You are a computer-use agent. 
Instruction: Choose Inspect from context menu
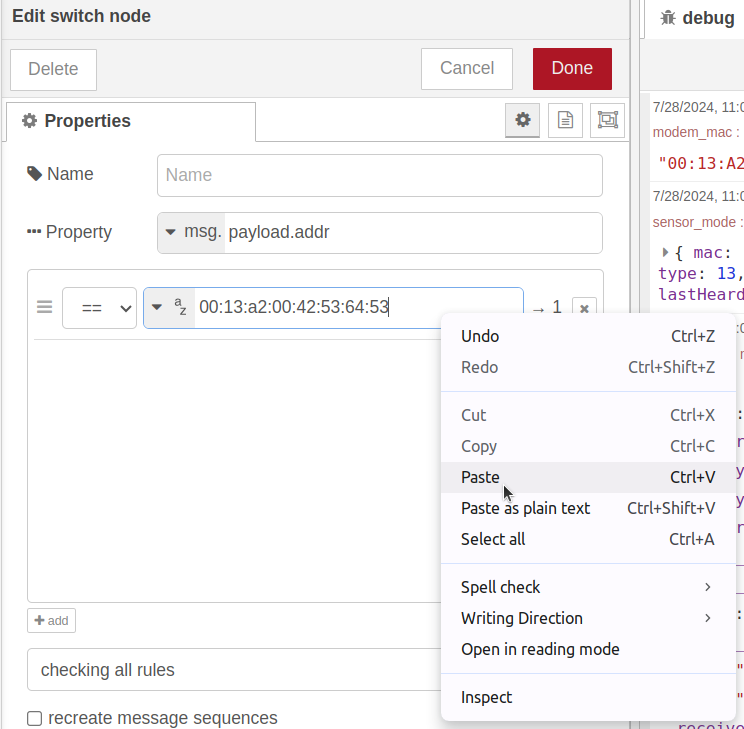588,697
